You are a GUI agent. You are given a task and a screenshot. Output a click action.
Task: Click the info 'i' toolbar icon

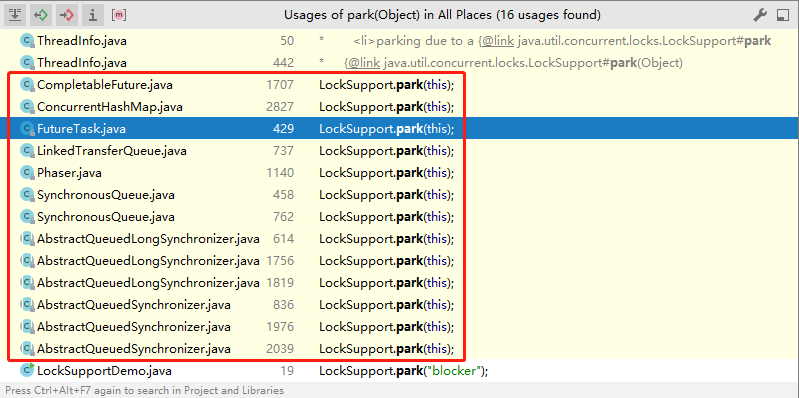pyautogui.click(x=92, y=15)
